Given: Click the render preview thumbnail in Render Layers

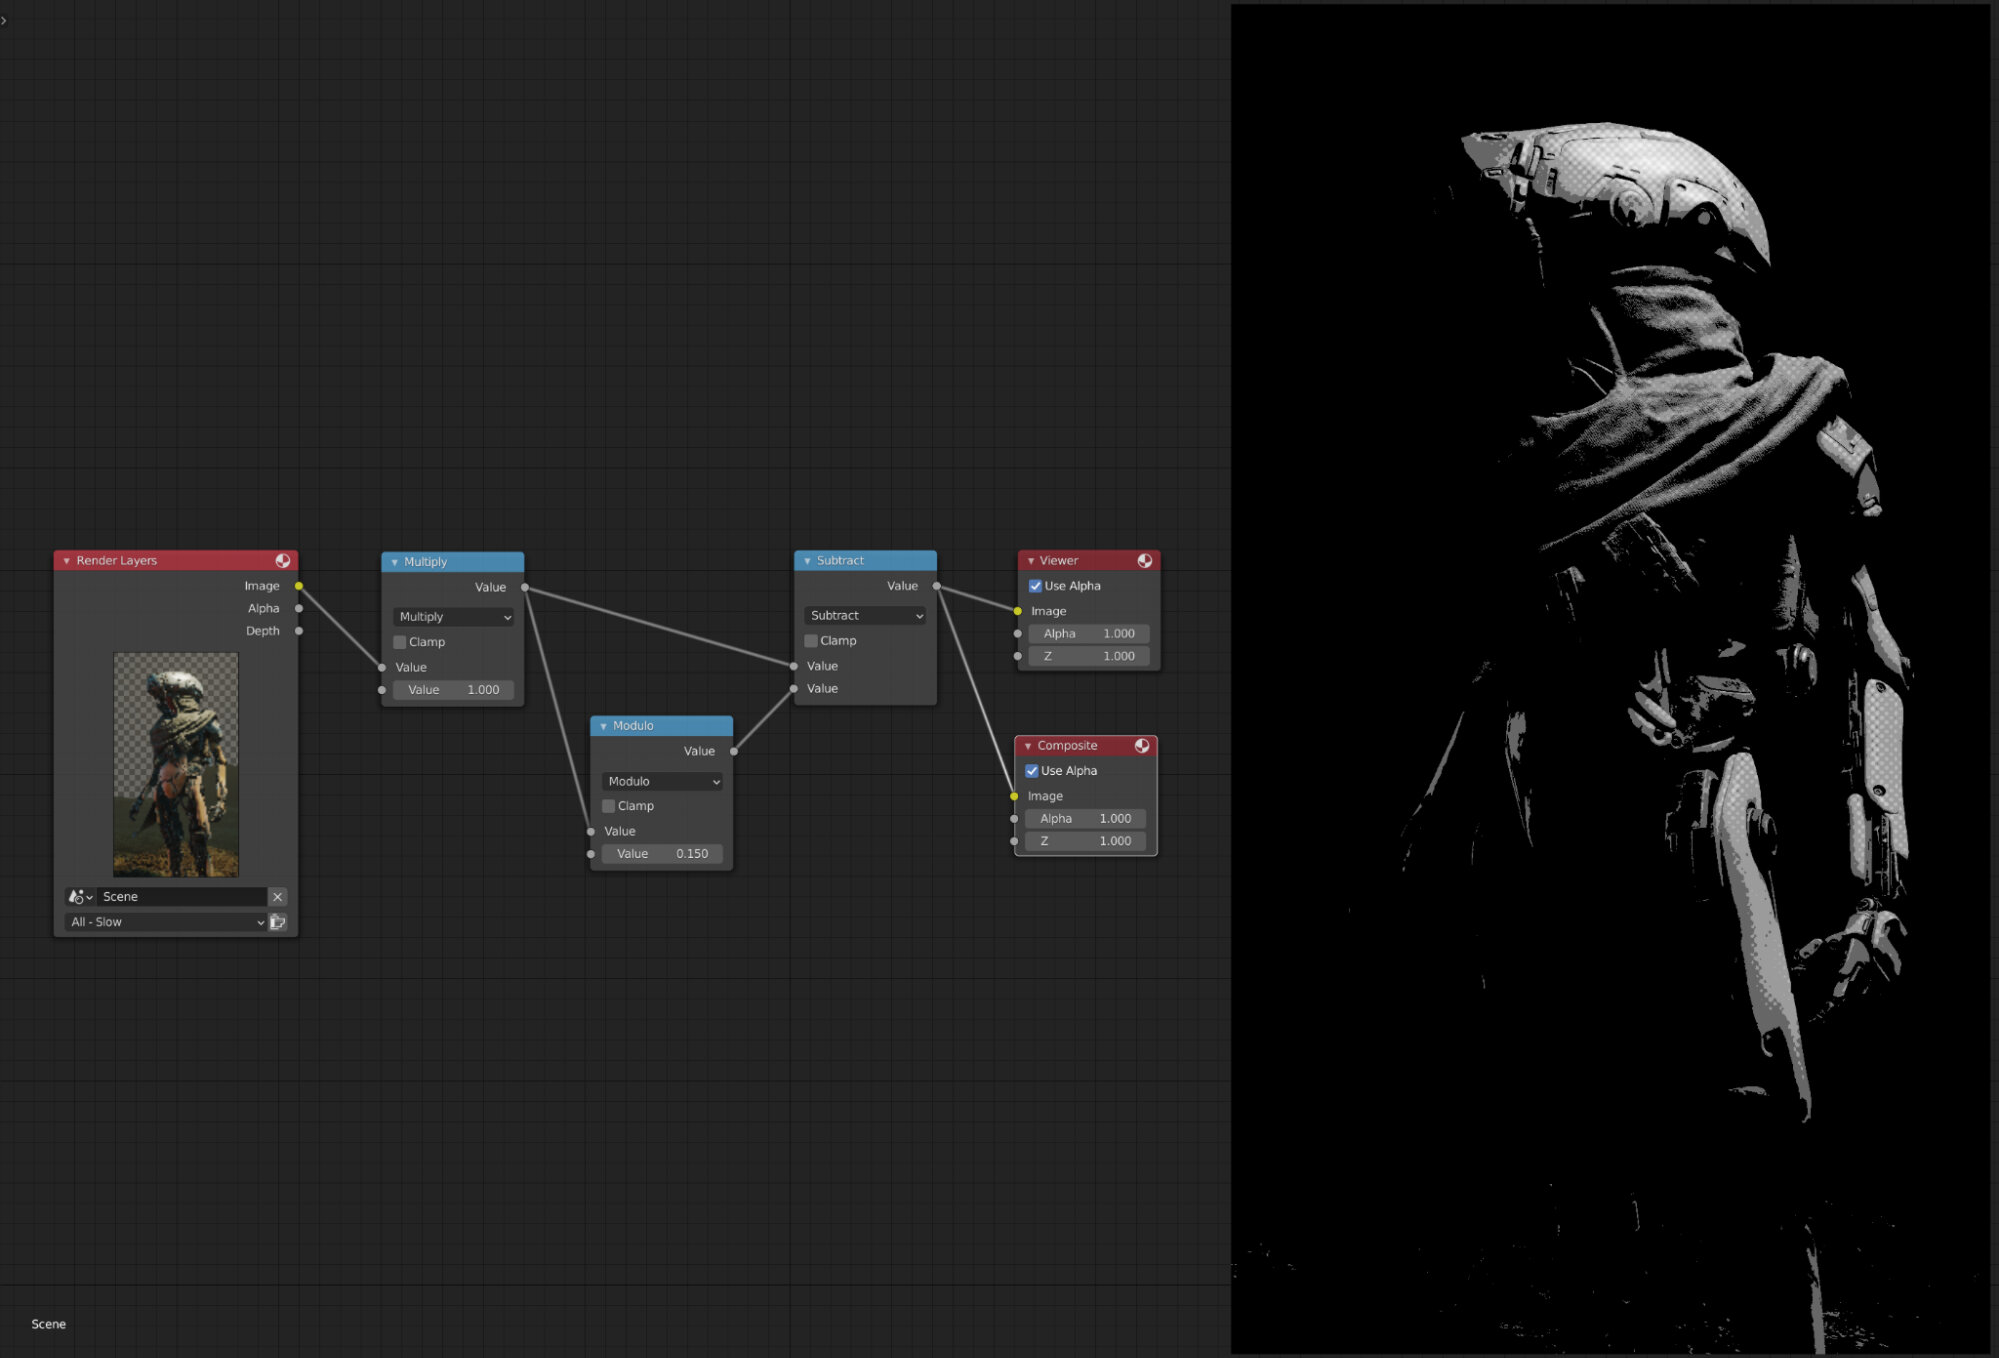Looking at the screenshot, I should pyautogui.click(x=176, y=765).
